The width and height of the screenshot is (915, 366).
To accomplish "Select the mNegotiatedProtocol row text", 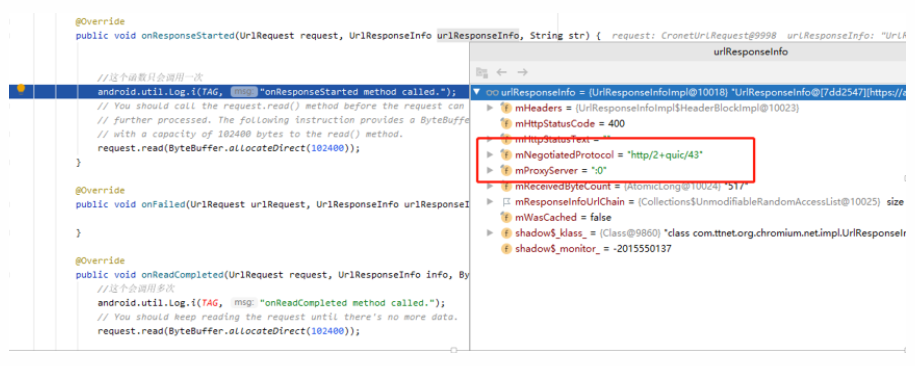I will [x=608, y=155].
